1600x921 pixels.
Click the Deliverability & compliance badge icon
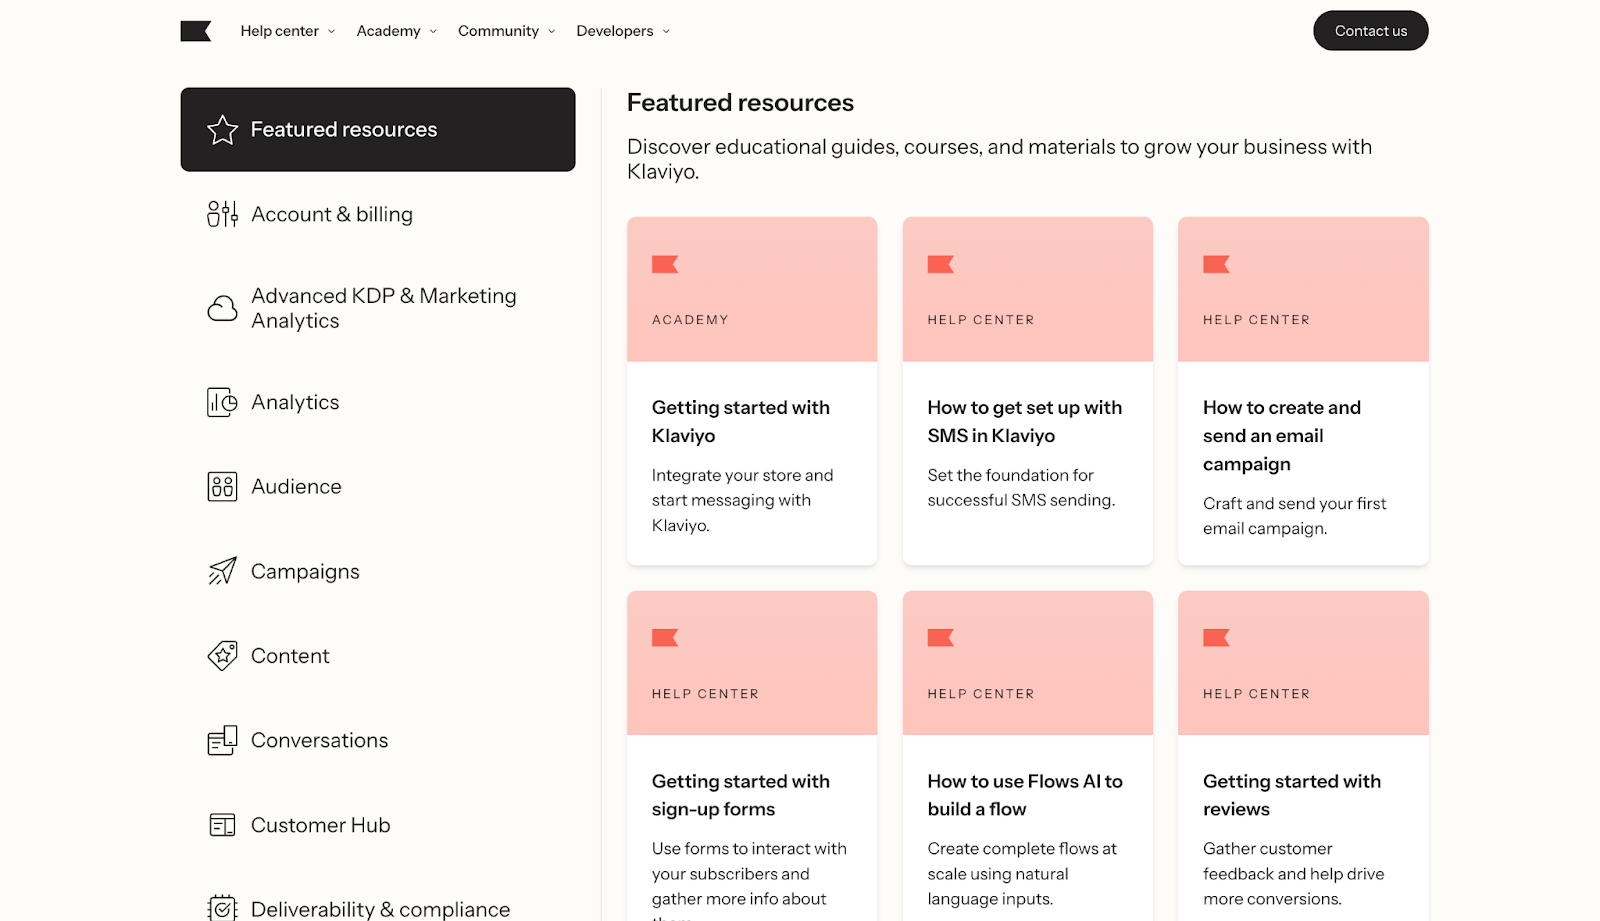222,908
